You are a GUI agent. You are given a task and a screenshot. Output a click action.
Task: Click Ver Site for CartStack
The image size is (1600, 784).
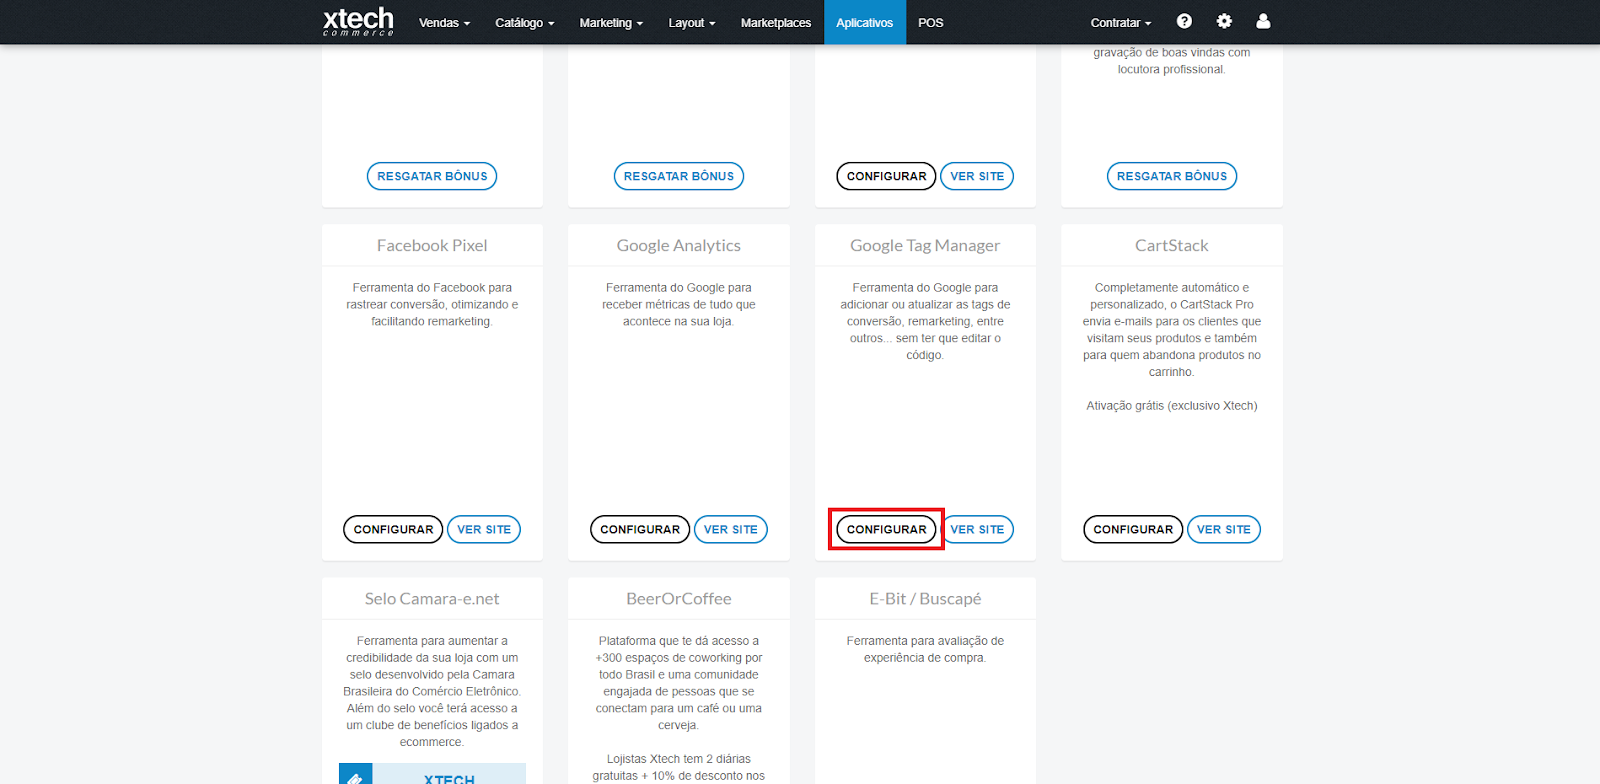click(1224, 529)
